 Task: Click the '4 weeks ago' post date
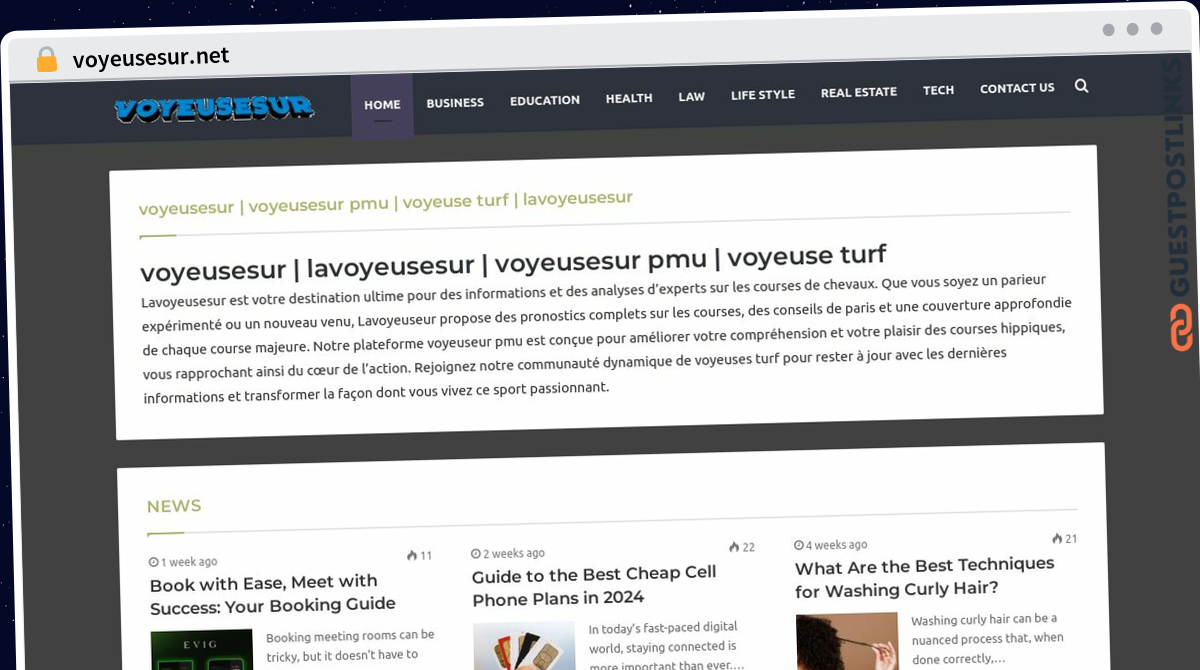pos(837,545)
